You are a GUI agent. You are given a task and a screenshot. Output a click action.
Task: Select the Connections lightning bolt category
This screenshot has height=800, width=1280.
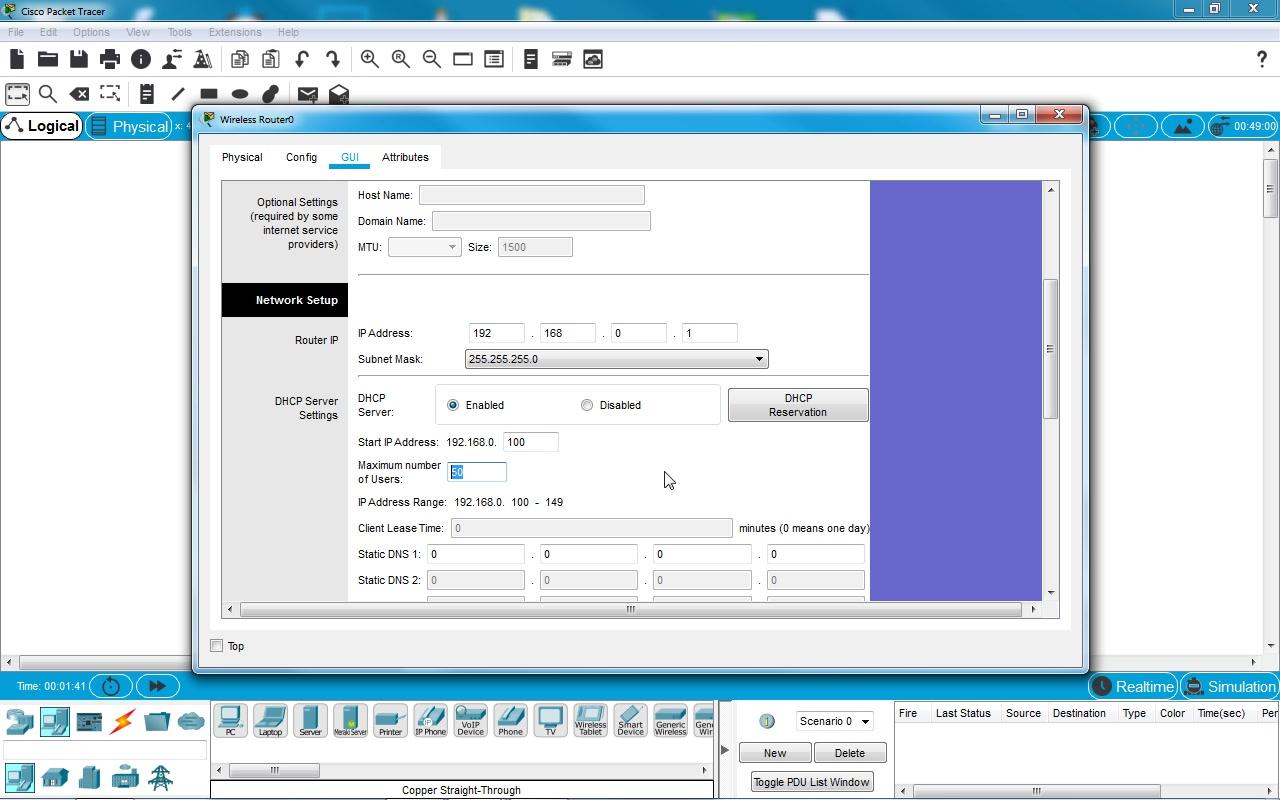click(x=123, y=721)
